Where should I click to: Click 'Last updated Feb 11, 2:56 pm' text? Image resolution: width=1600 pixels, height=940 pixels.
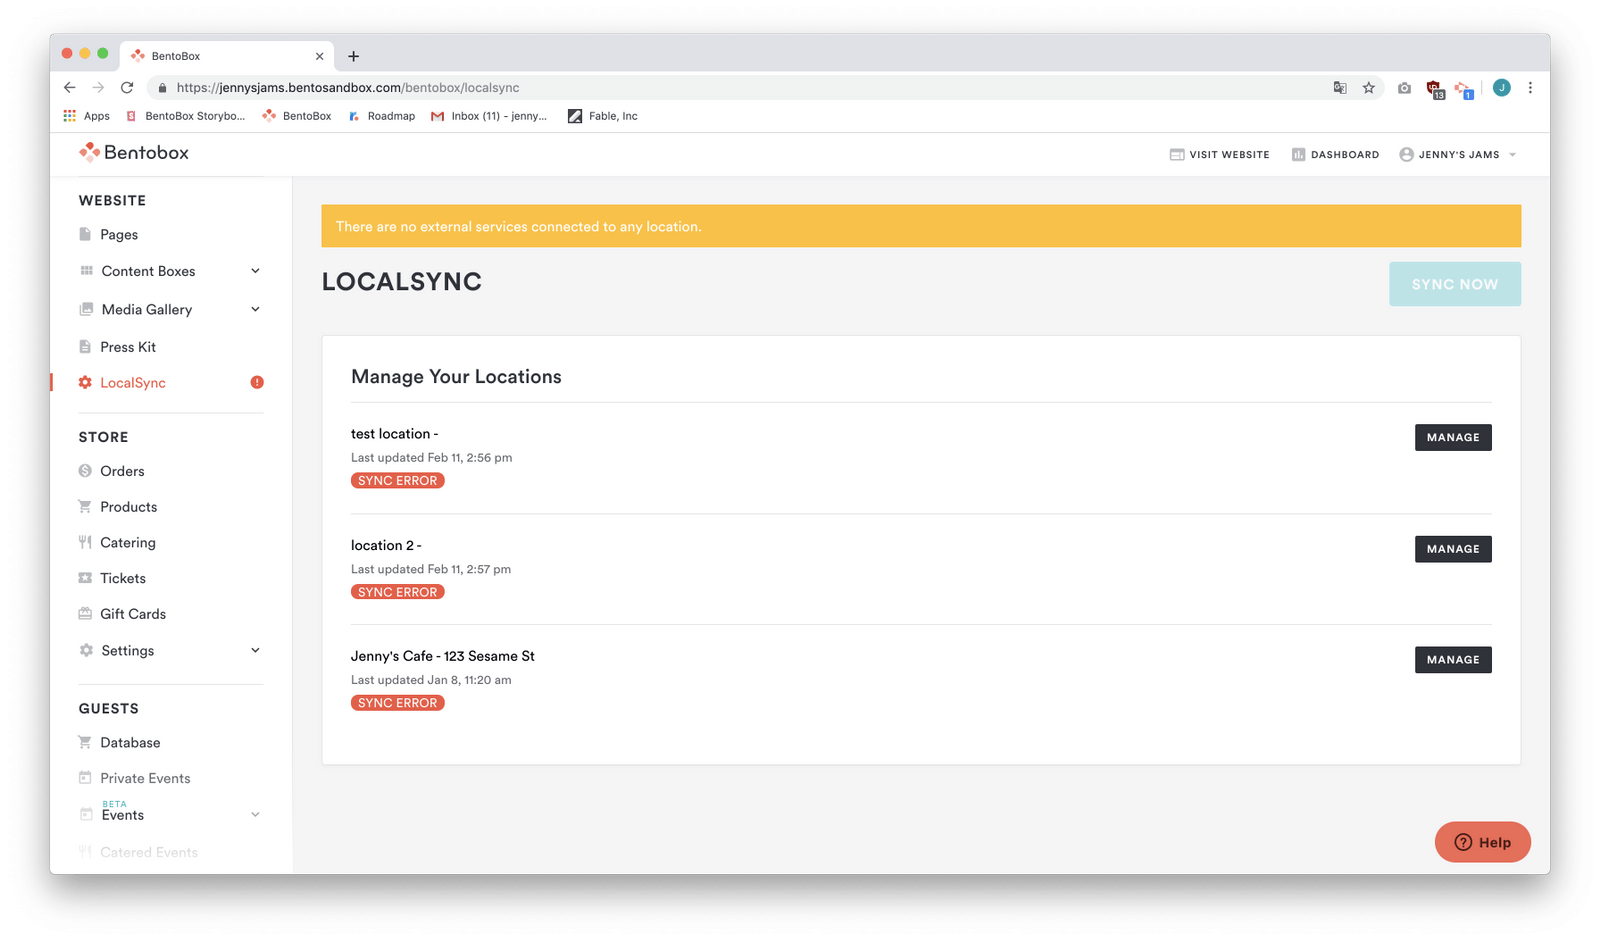(x=431, y=458)
